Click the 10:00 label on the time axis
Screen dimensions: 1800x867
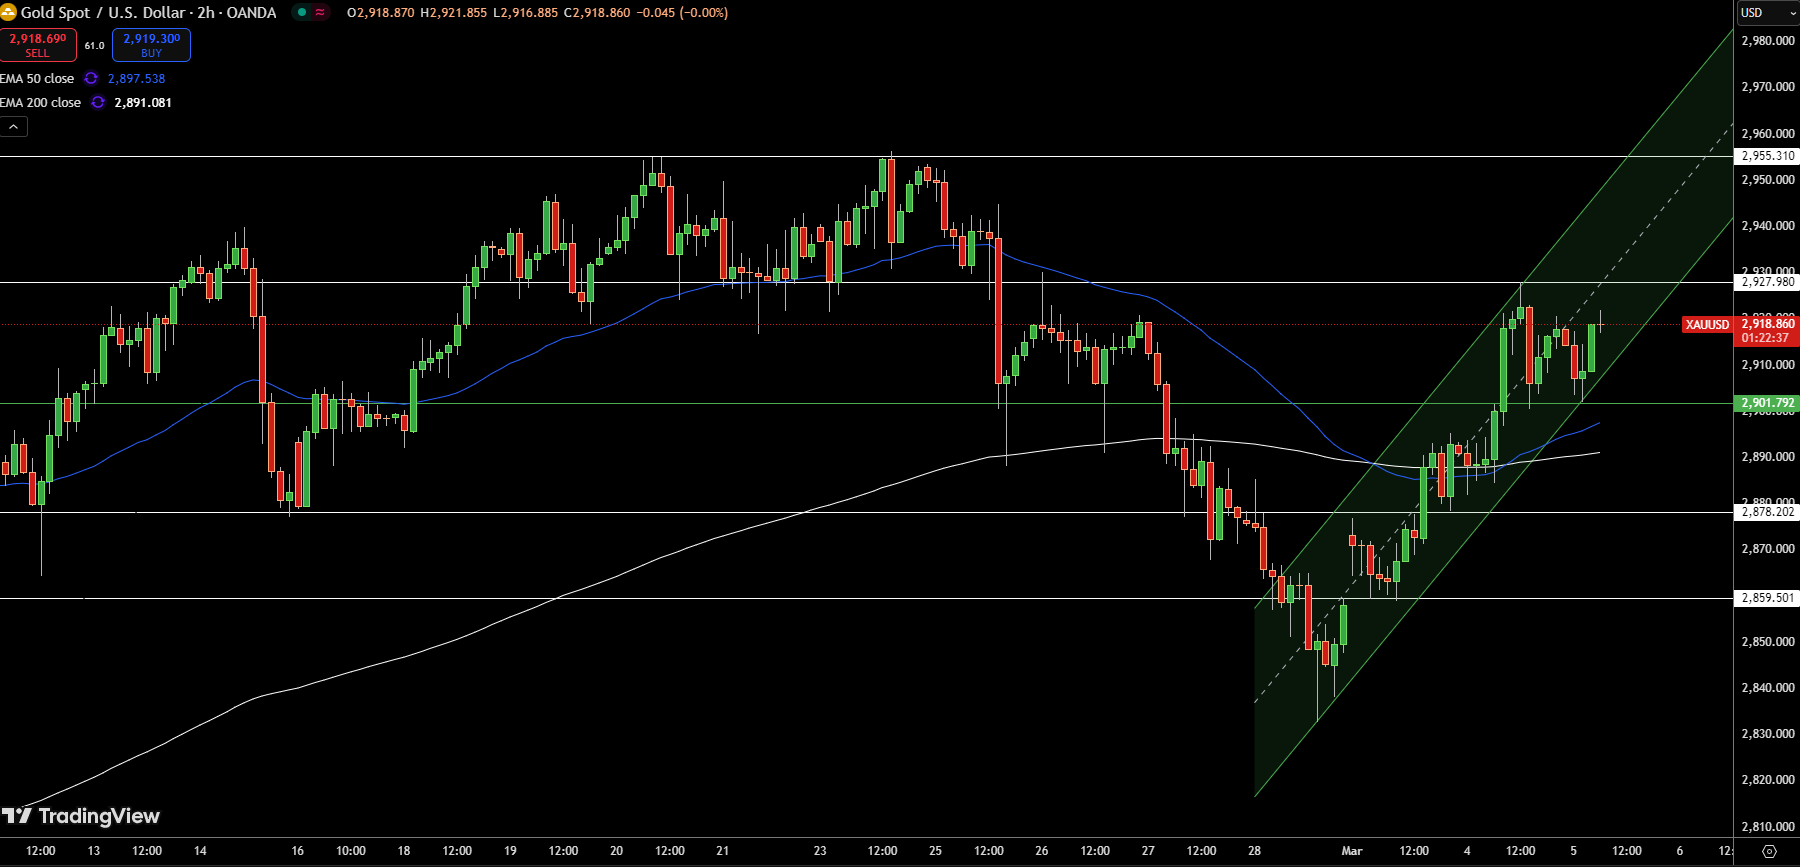tap(351, 851)
